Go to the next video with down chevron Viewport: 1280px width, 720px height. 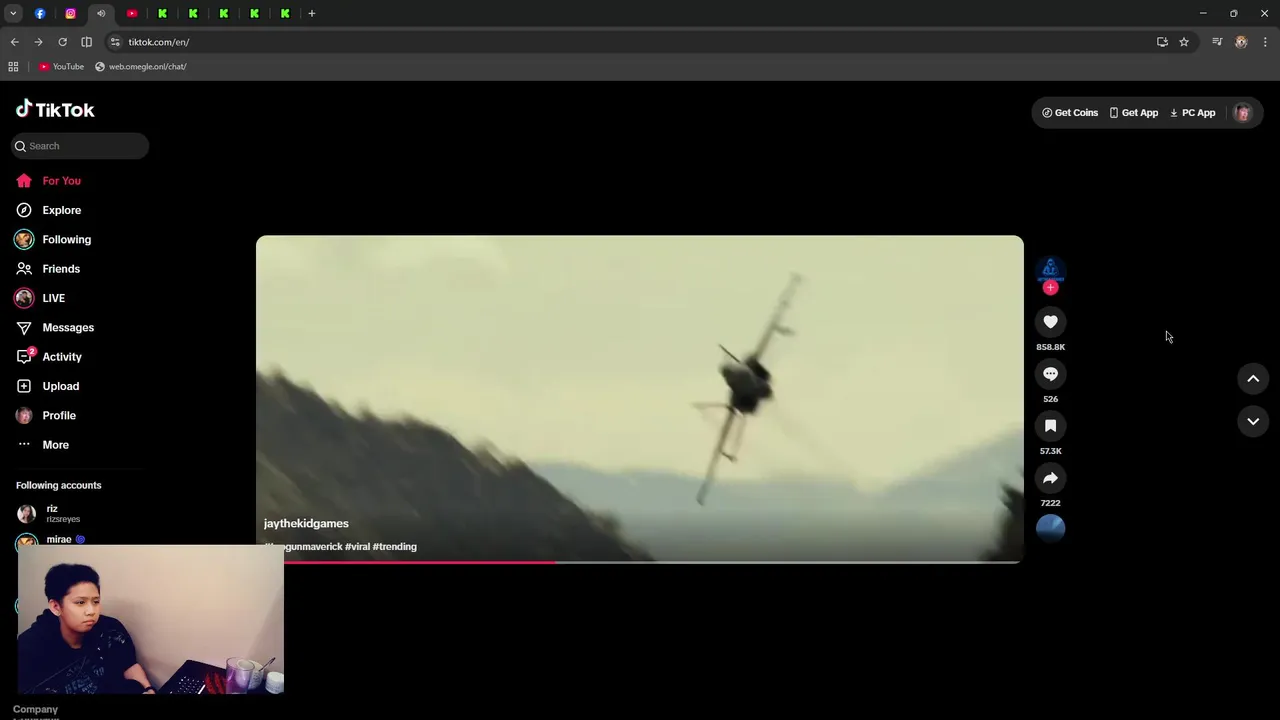coord(1253,422)
